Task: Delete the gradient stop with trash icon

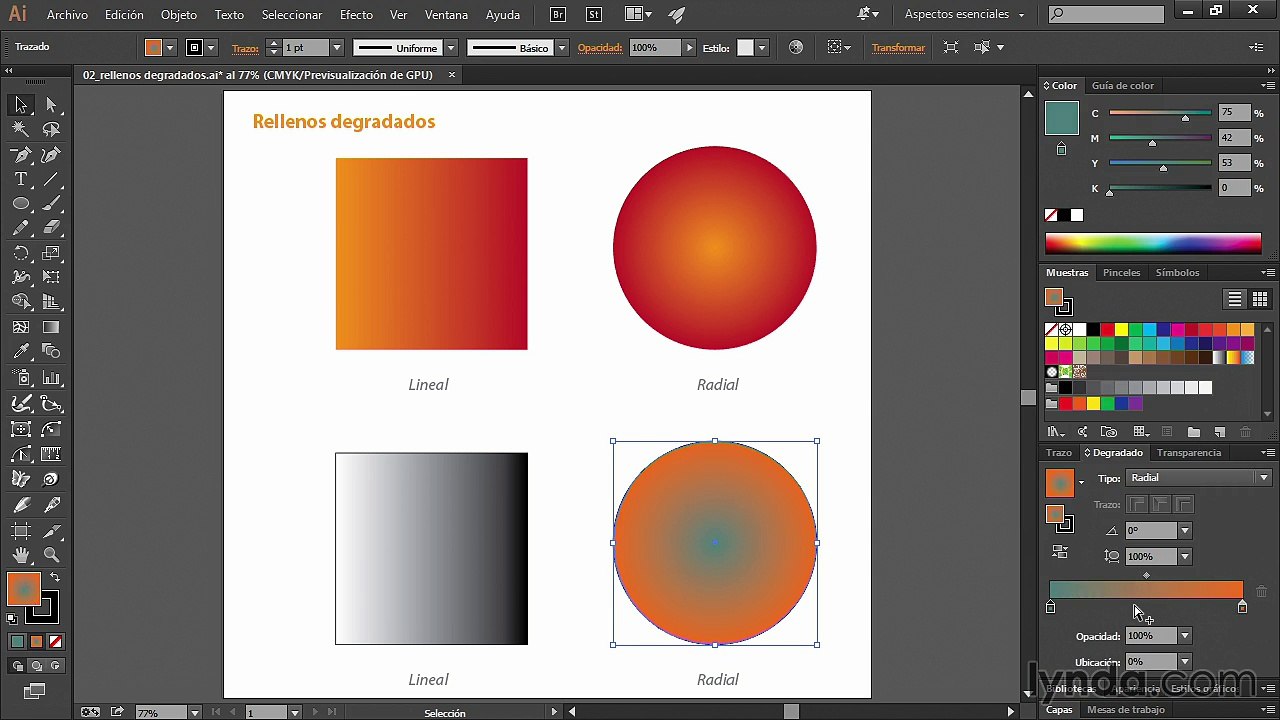Action: tap(1261, 592)
